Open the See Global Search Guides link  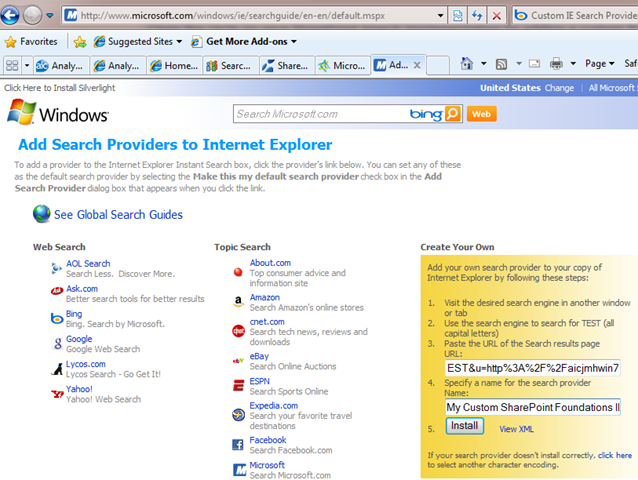click(x=117, y=214)
